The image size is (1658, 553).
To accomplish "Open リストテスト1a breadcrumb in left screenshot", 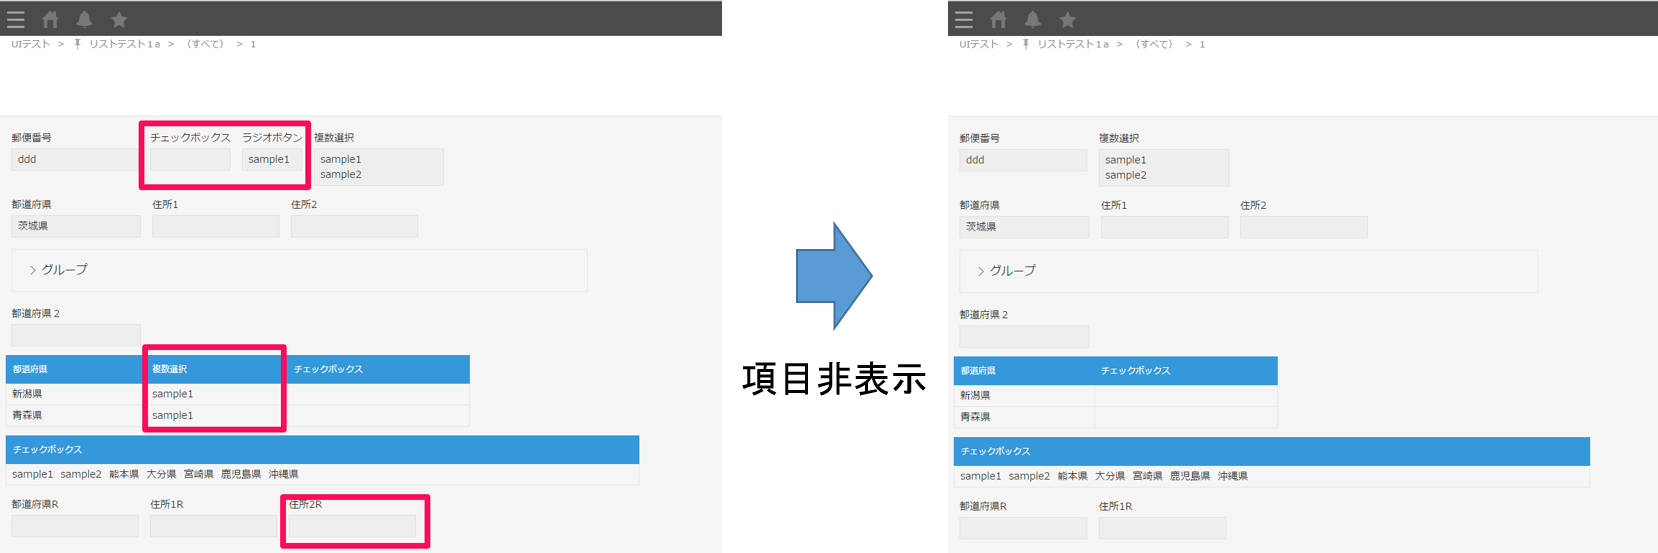I will [x=124, y=44].
